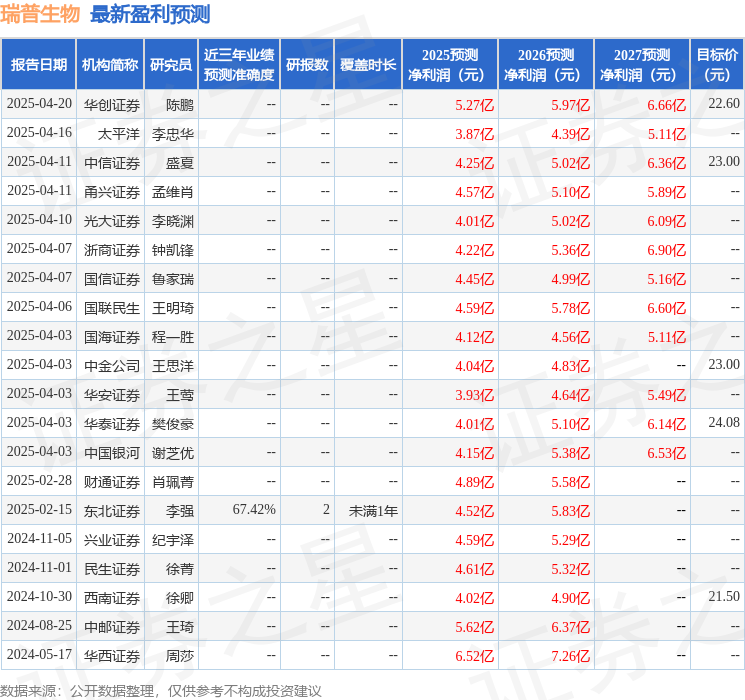The width and height of the screenshot is (745, 700).
Task: Select the 民生证券 institution cell
Action: (x=112, y=568)
